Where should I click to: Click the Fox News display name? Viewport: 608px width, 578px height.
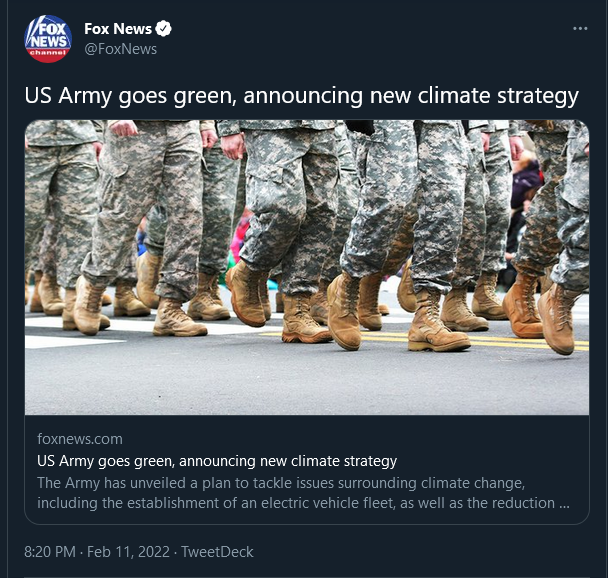[x=118, y=29]
